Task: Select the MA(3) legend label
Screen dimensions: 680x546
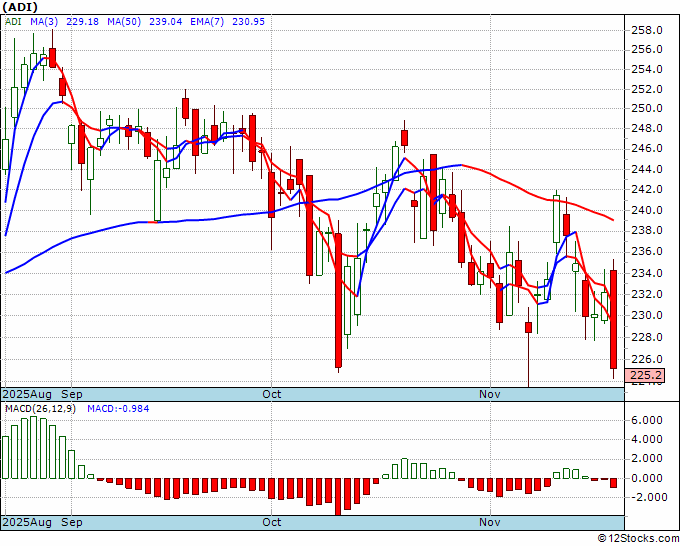Action: pos(44,22)
